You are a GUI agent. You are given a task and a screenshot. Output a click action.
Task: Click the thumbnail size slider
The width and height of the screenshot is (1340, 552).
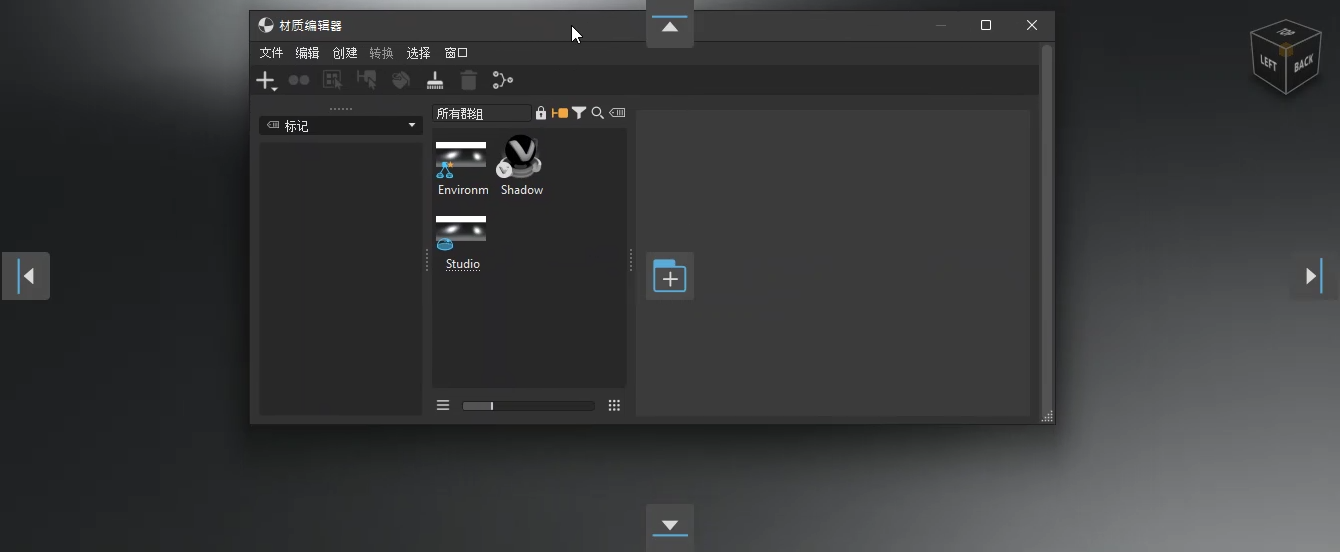point(528,405)
